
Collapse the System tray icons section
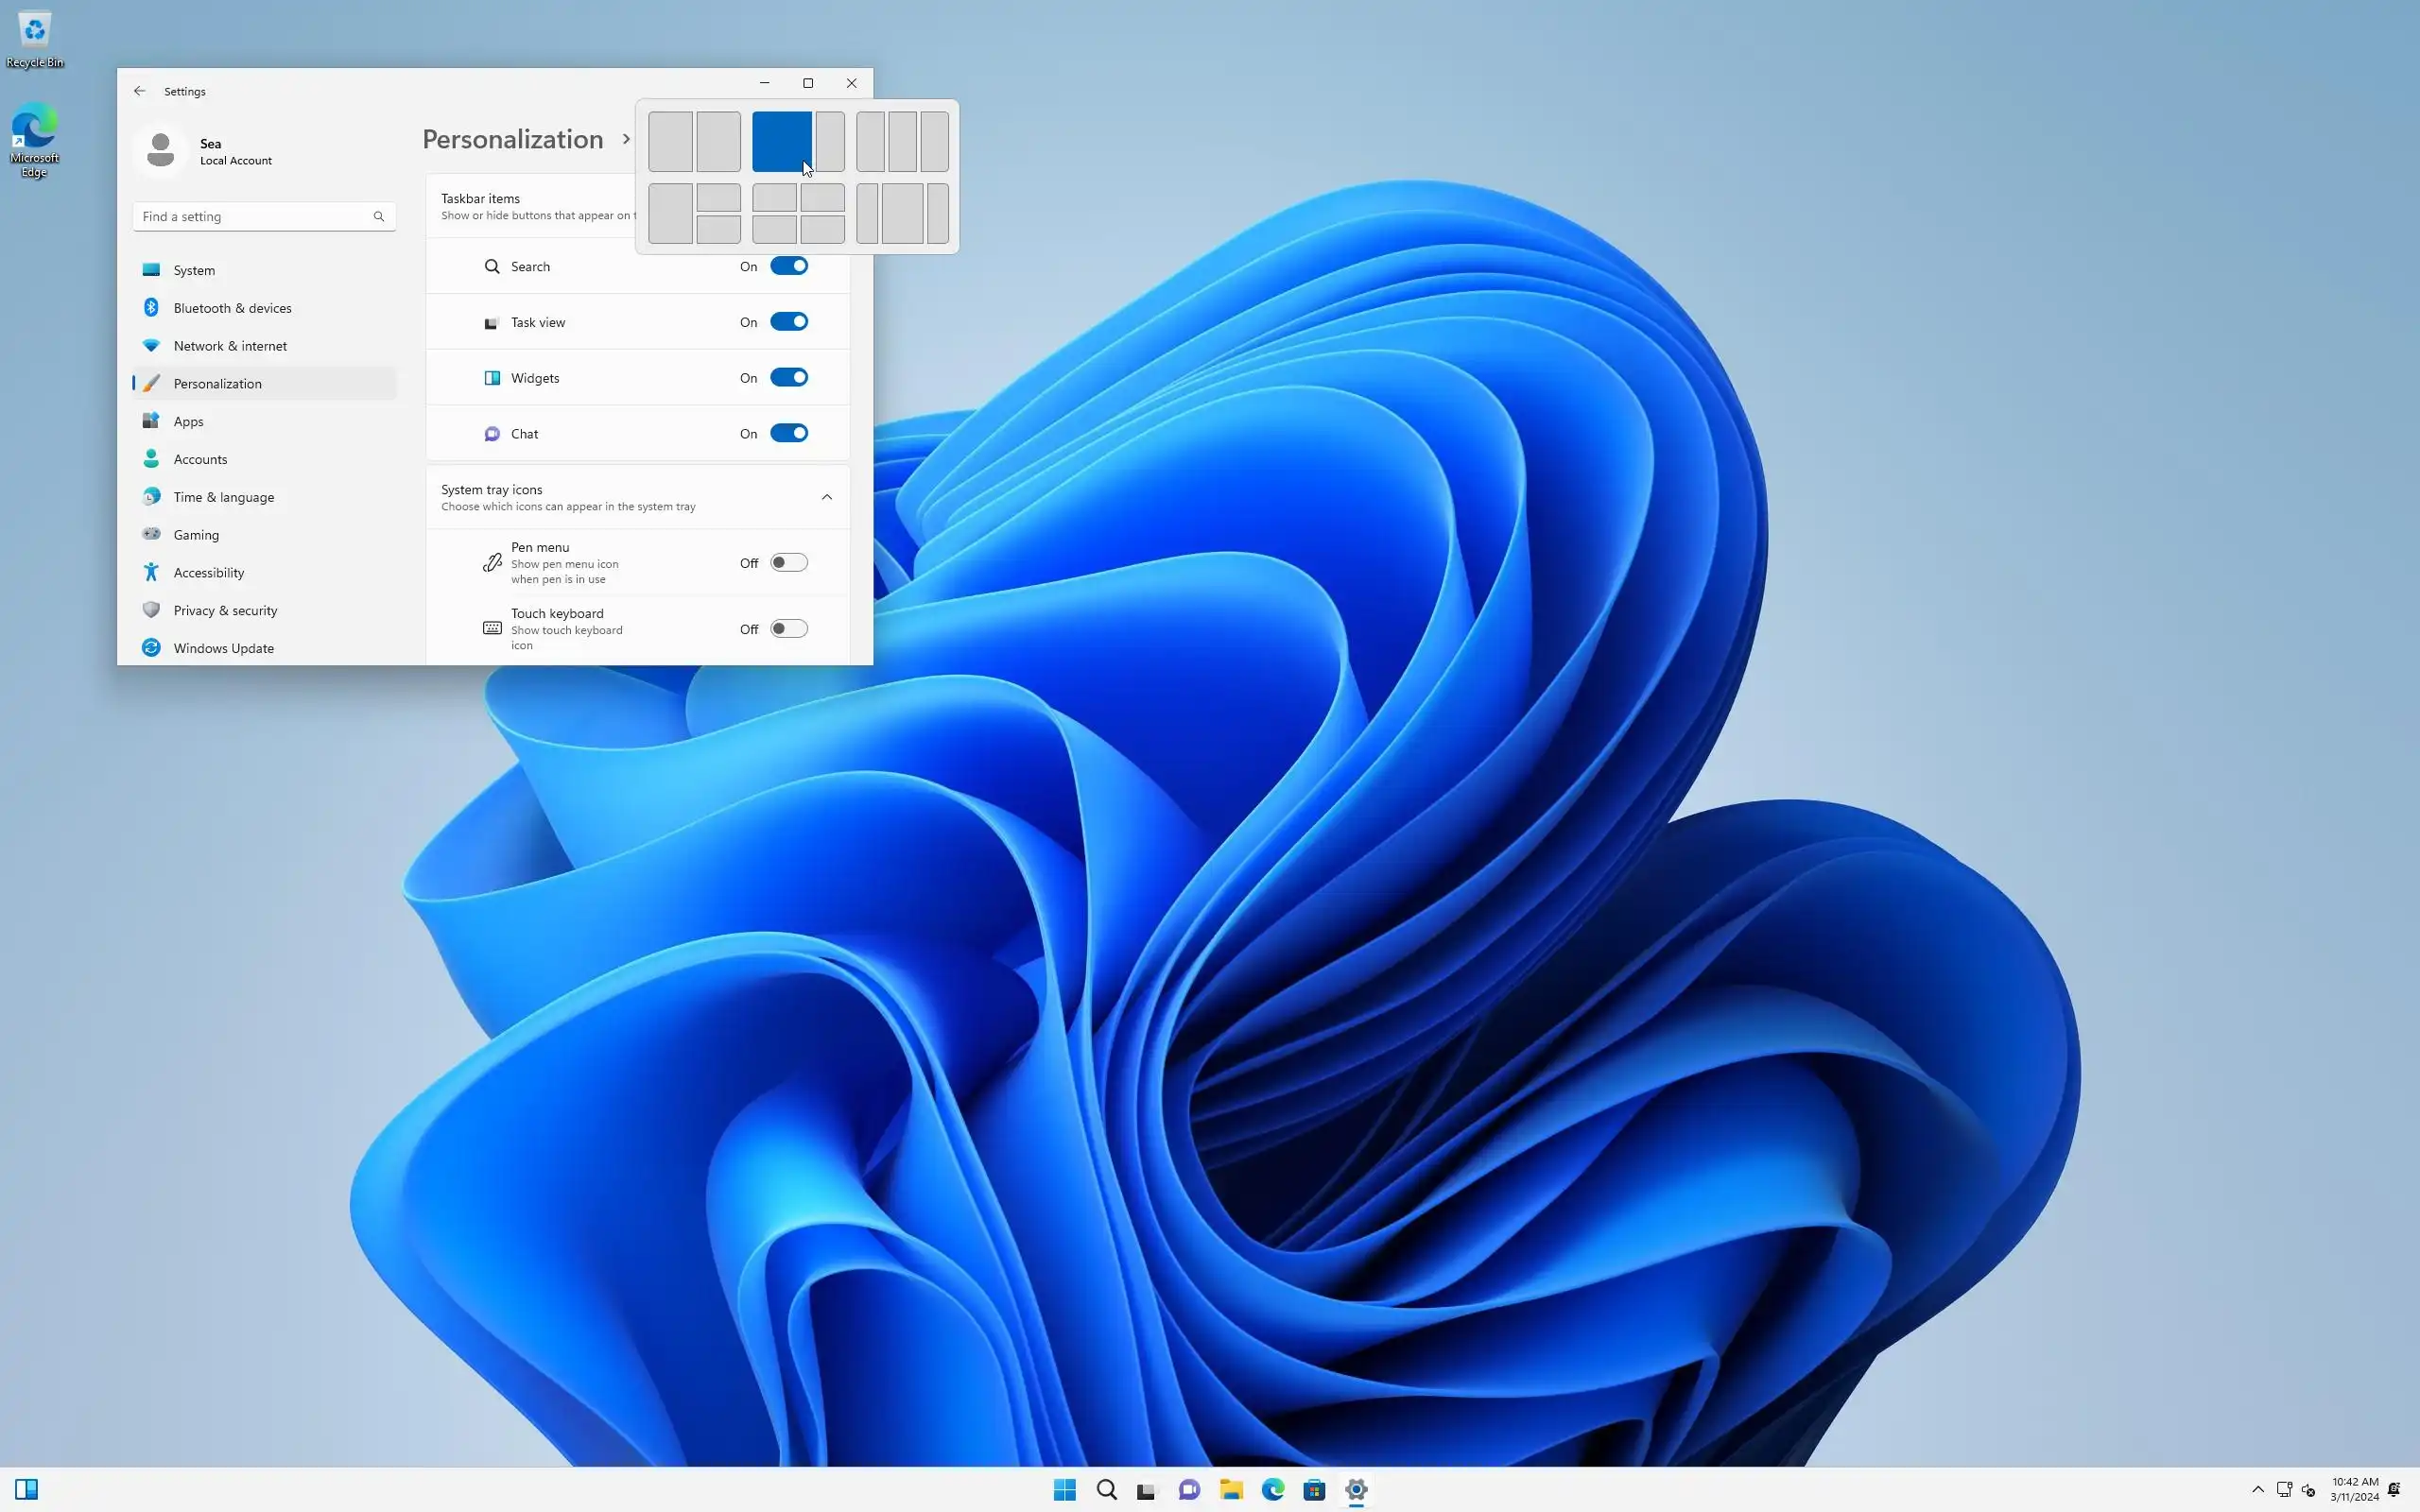pos(826,497)
